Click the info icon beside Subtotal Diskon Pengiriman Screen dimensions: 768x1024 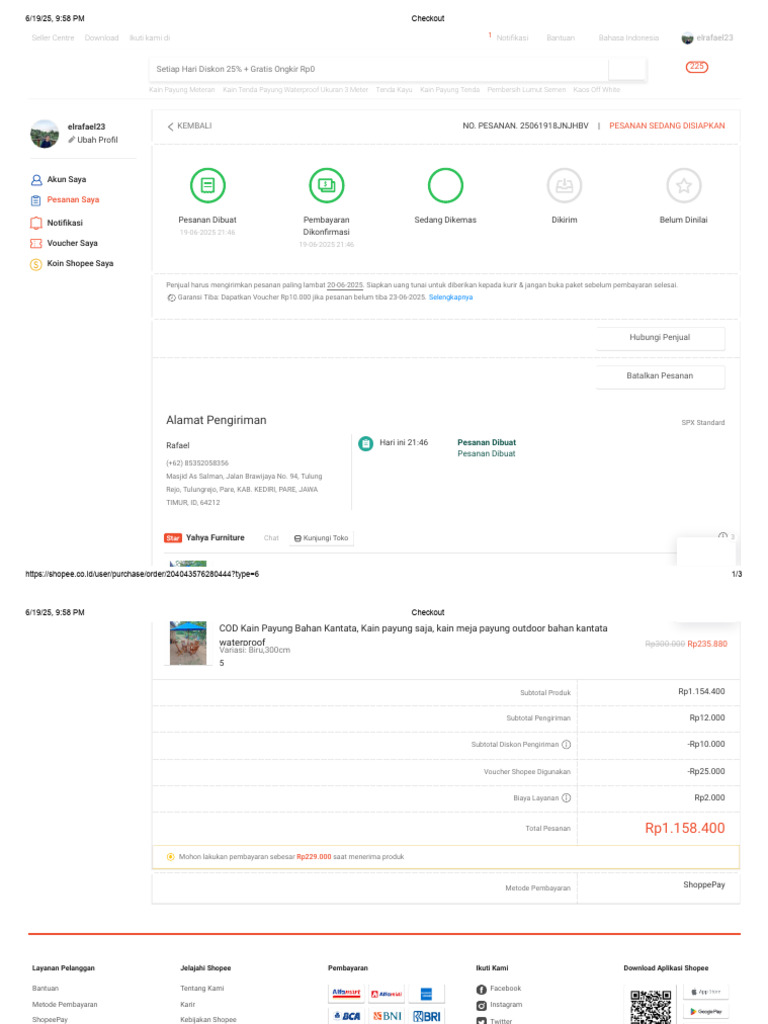pyautogui.click(x=566, y=744)
